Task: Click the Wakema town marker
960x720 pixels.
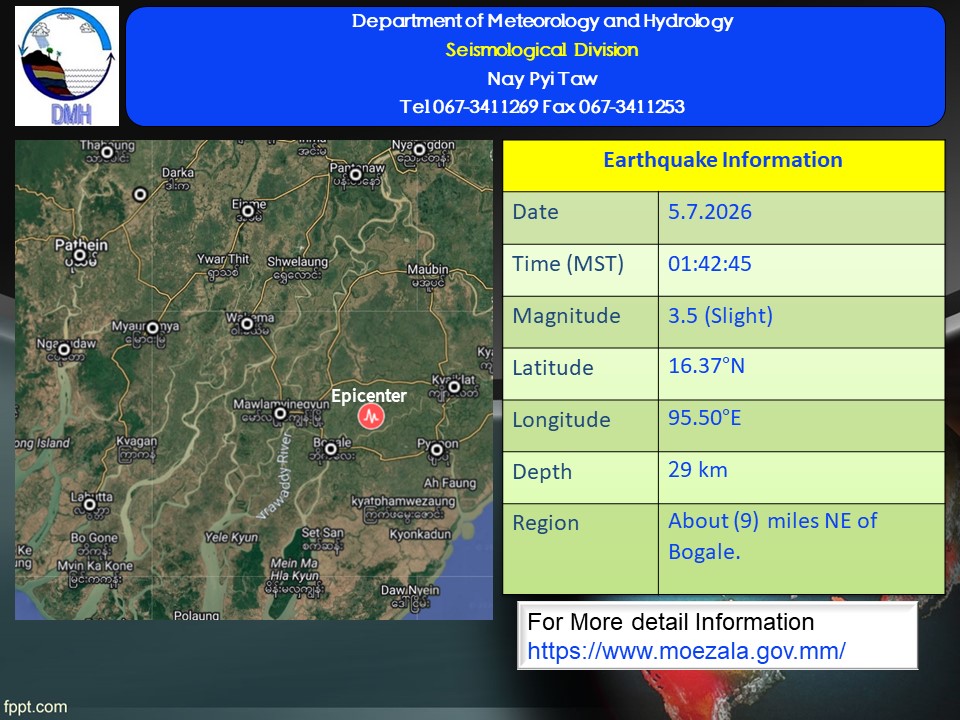Action: [247, 324]
